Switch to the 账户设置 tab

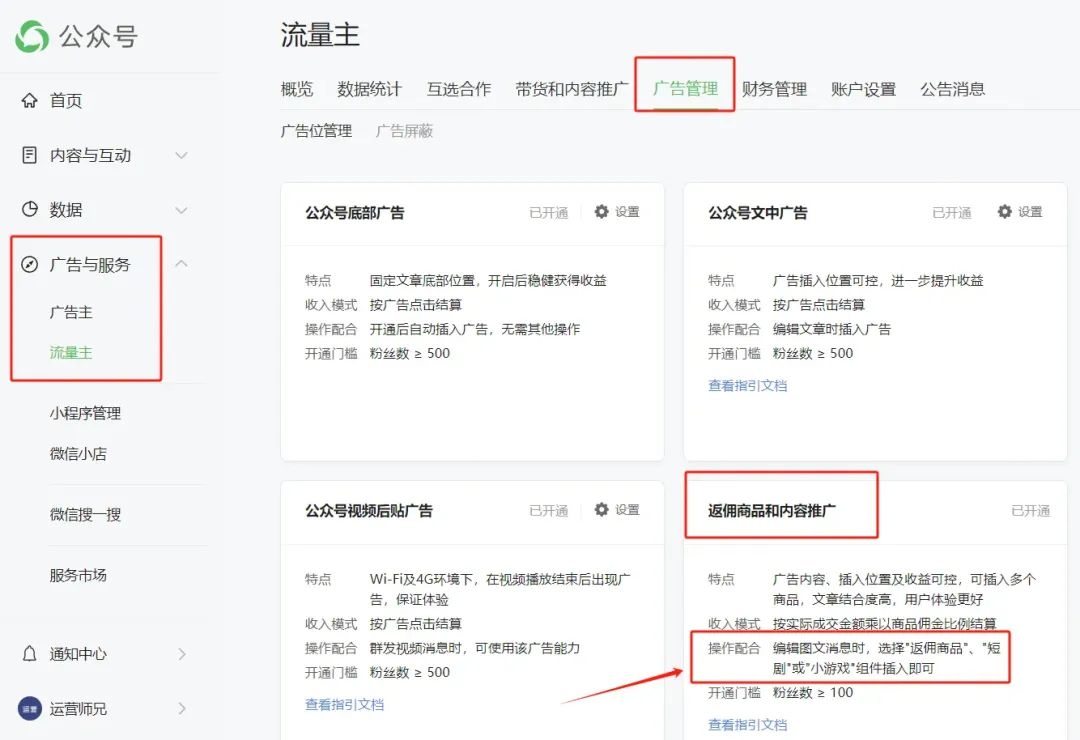[863, 89]
